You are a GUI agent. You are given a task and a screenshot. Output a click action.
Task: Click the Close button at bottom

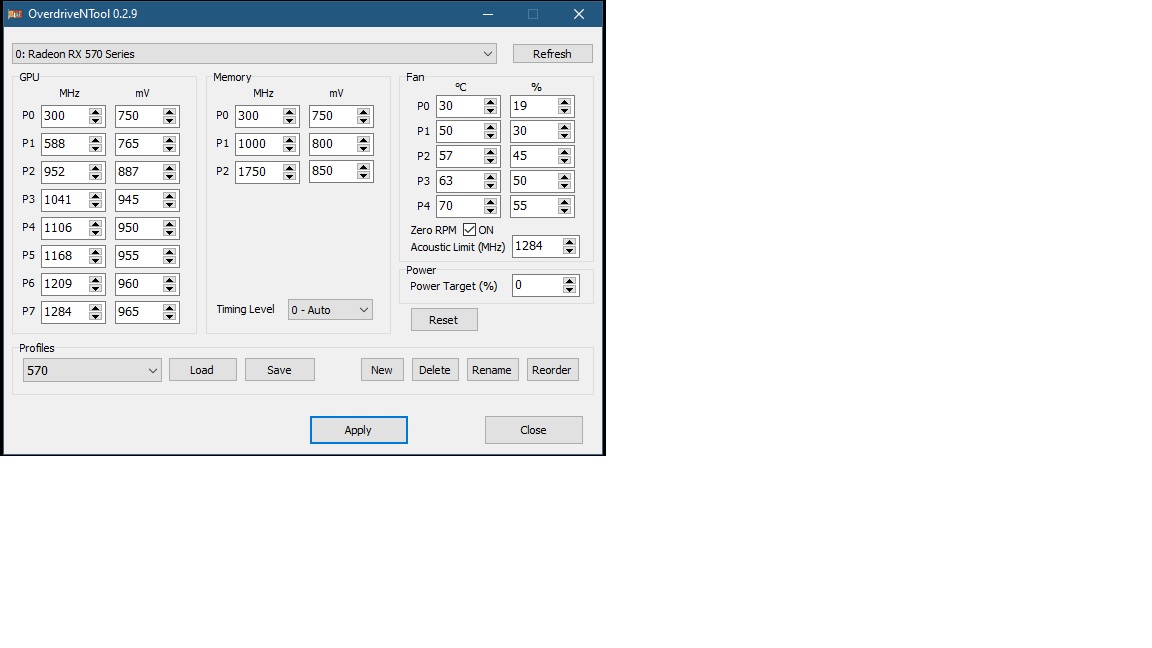pyautogui.click(x=533, y=430)
